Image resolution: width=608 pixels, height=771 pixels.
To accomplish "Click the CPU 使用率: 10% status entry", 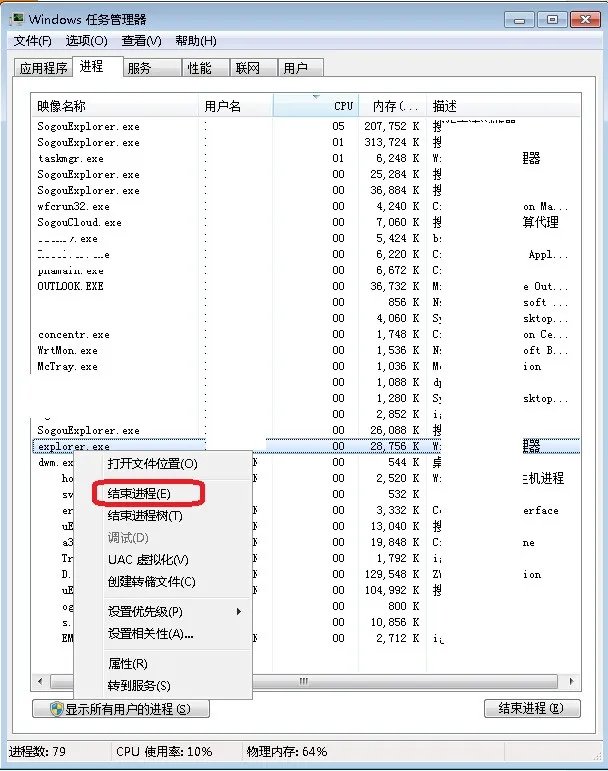I will pyautogui.click(x=164, y=751).
